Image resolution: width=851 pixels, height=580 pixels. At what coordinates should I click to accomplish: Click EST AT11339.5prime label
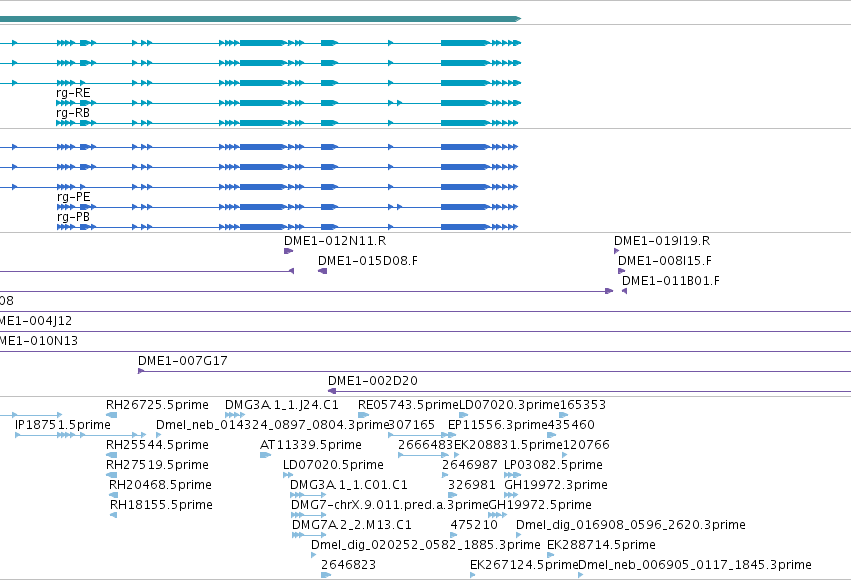pyautogui.click(x=311, y=445)
